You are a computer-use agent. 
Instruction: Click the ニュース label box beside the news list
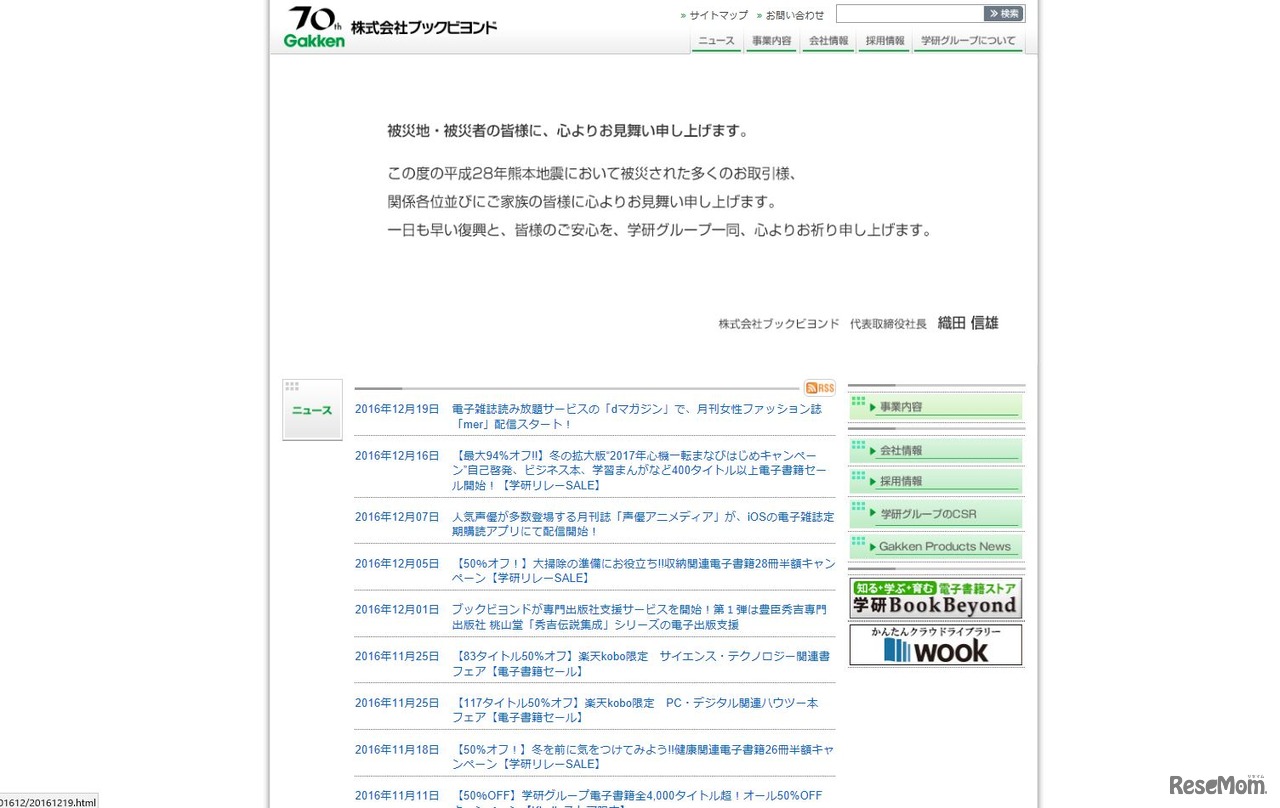[x=311, y=410]
